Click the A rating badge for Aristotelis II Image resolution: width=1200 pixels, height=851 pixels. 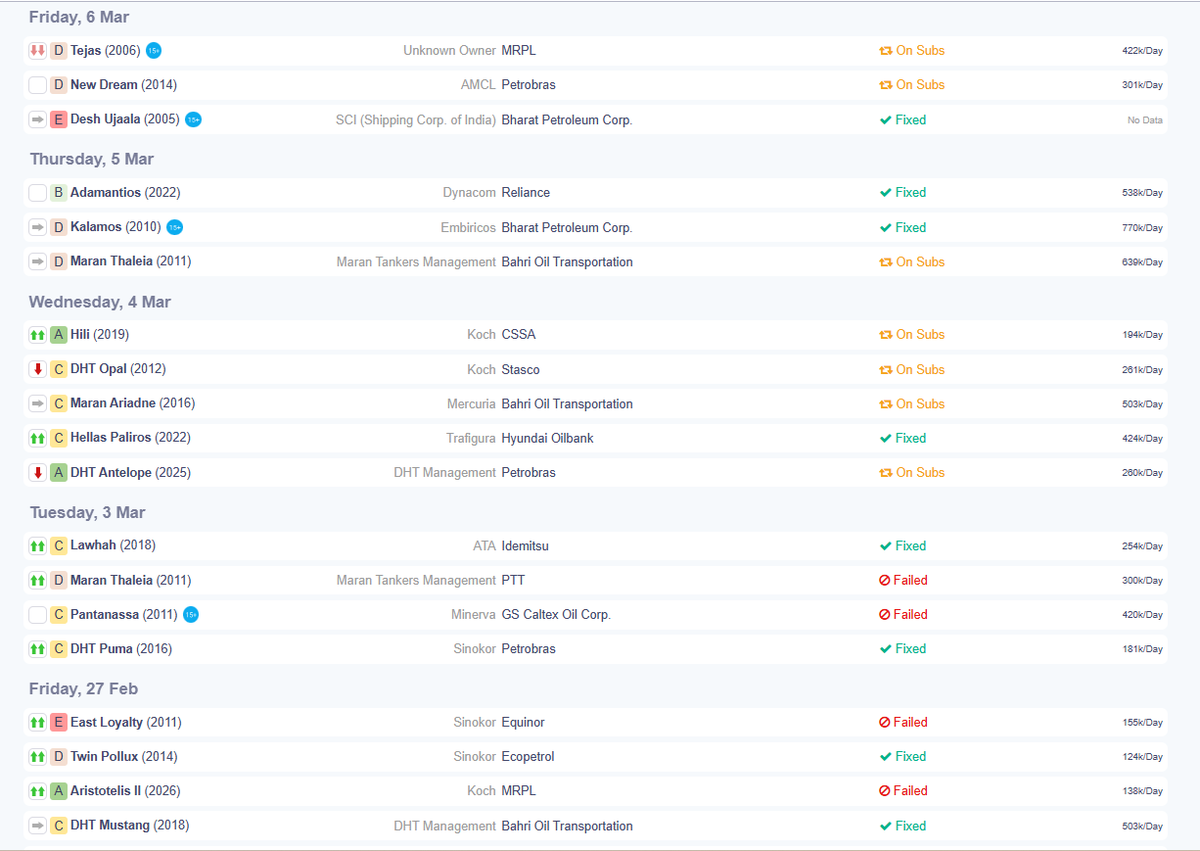[x=59, y=791]
